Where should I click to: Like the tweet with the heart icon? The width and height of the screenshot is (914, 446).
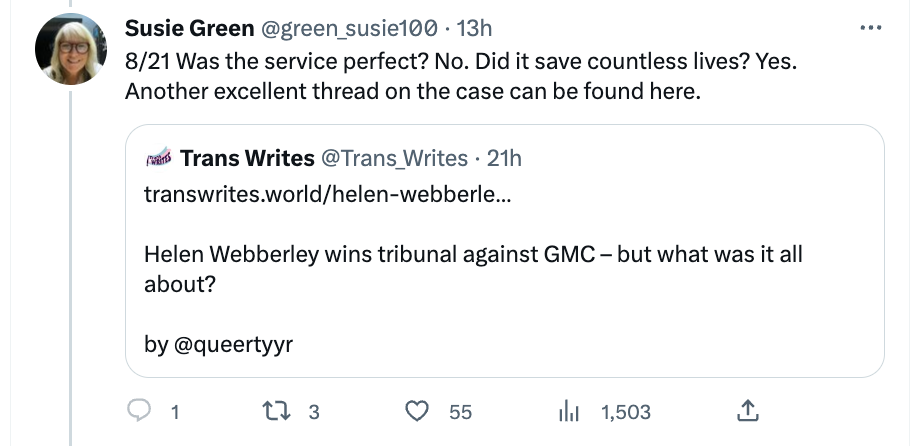[417, 412]
